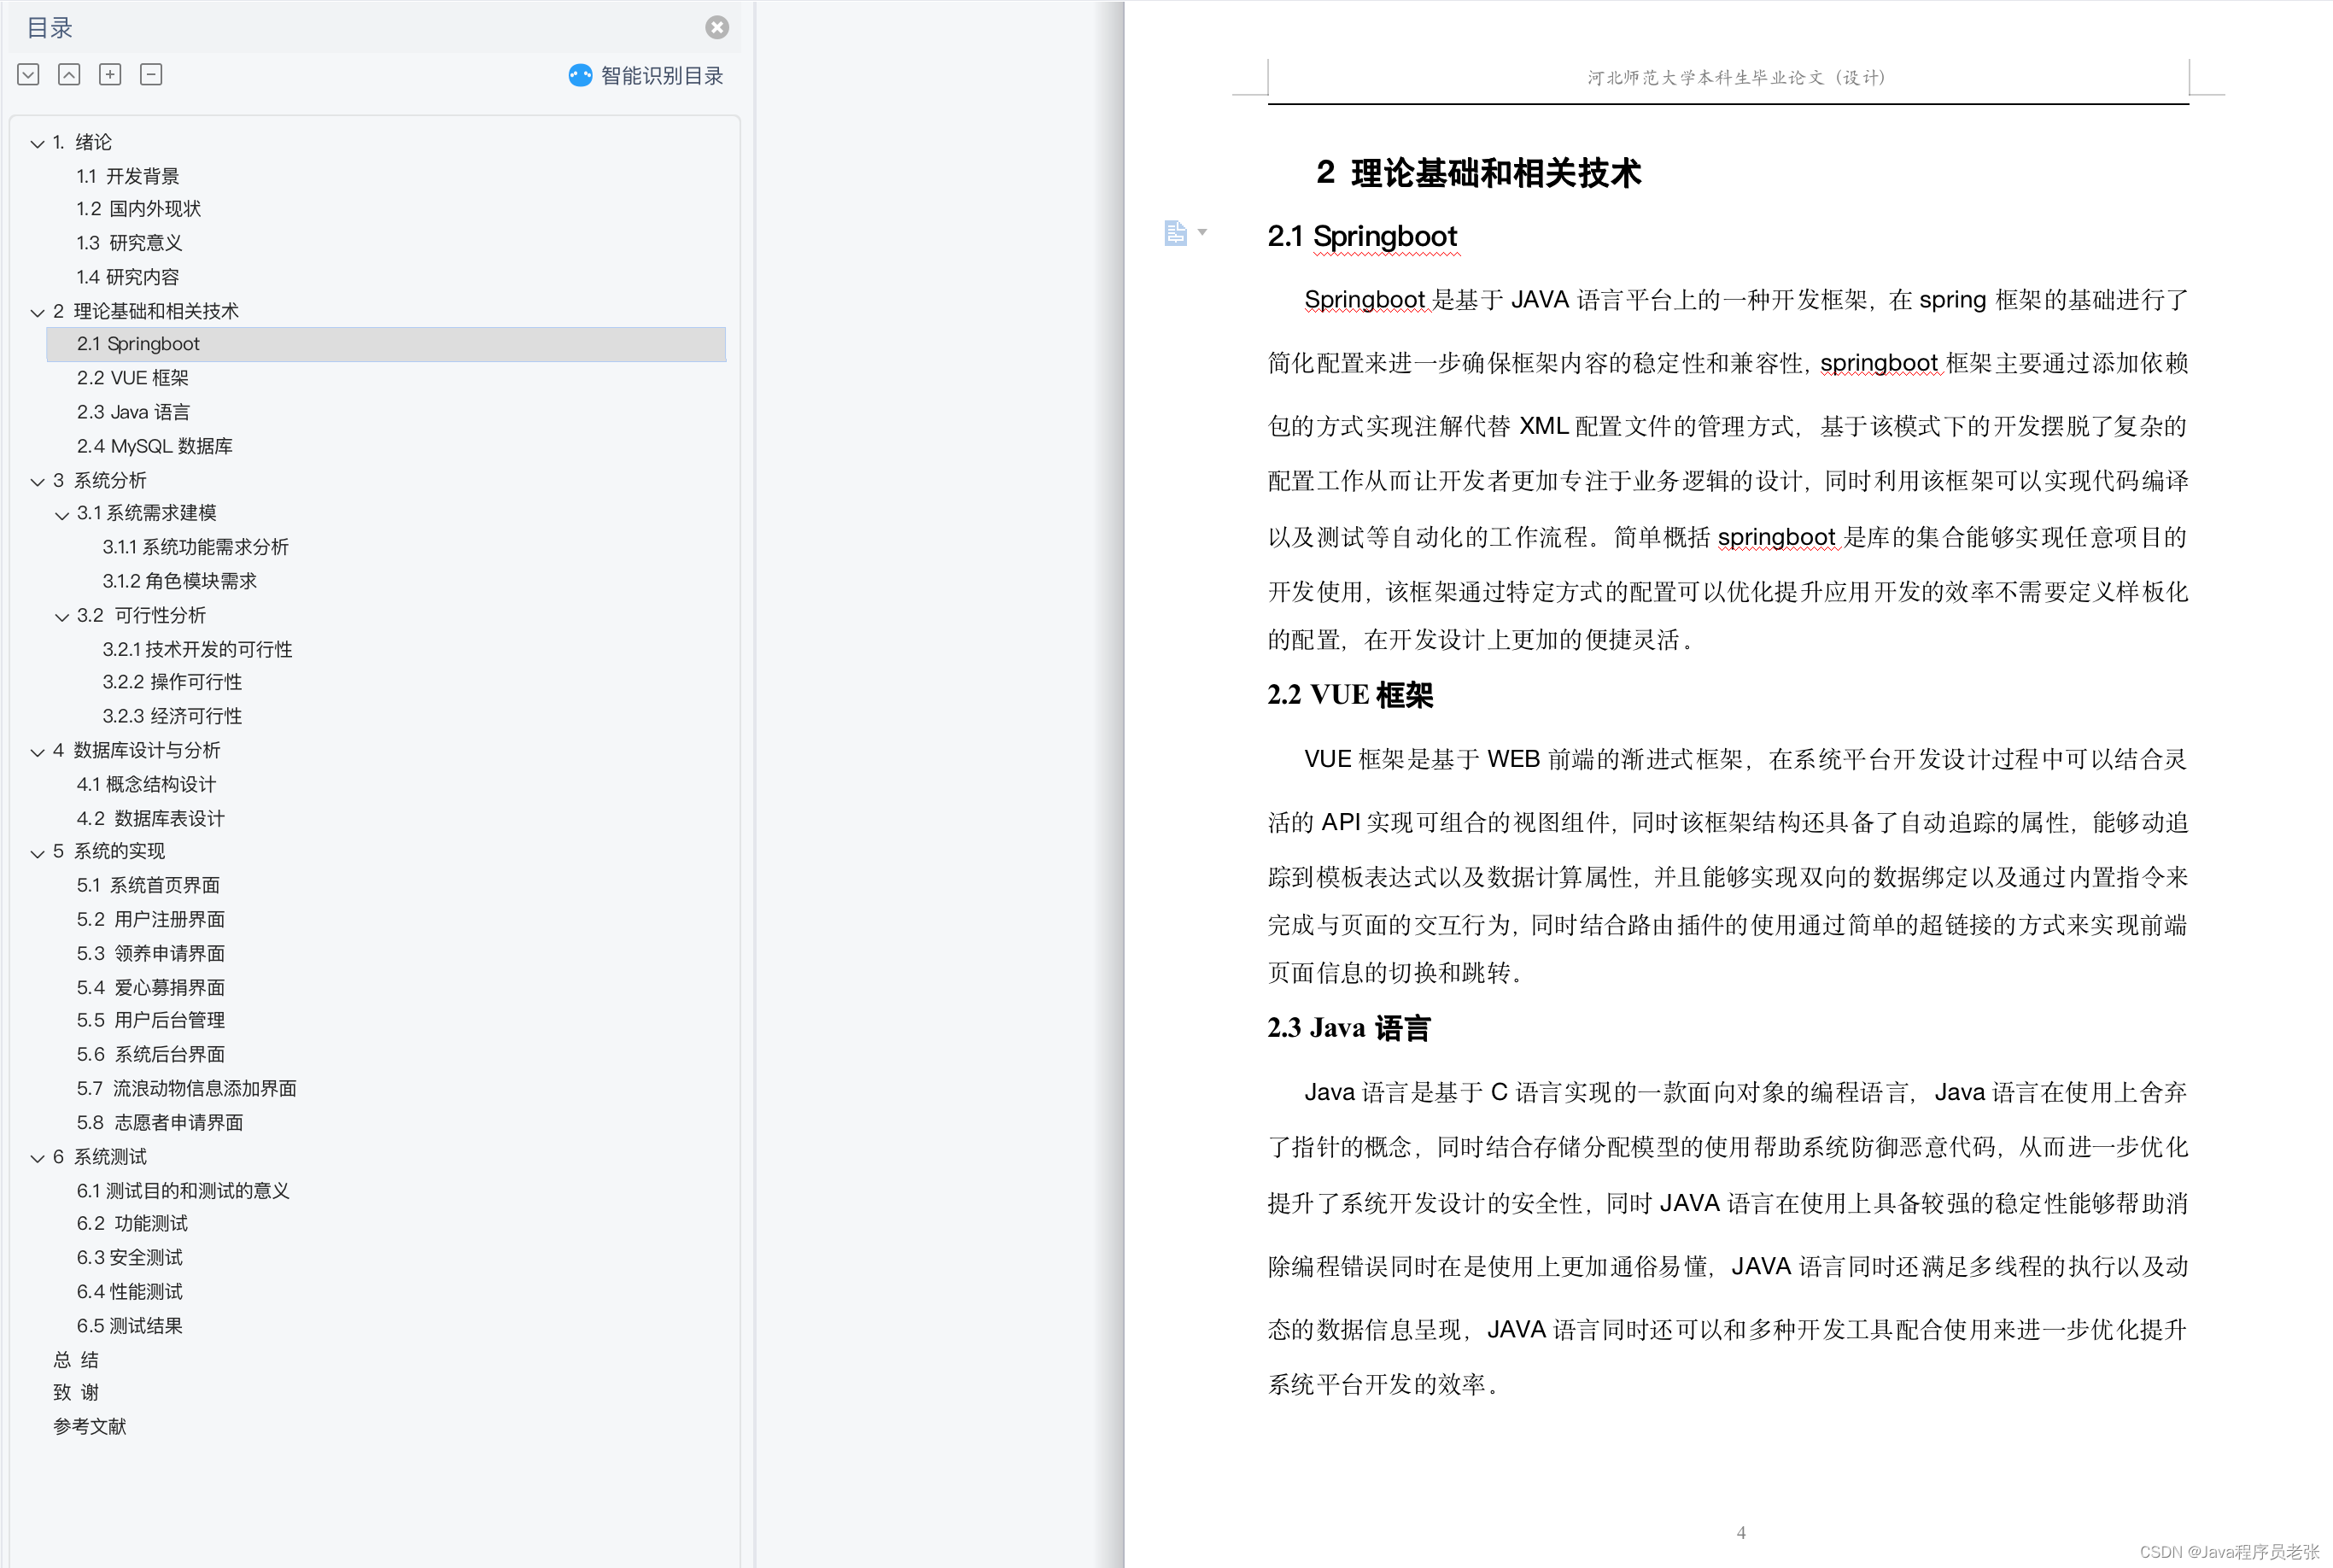The height and width of the screenshot is (1568, 2333).
Task: Click the blue smart-recognition robot icon
Action: [580, 76]
